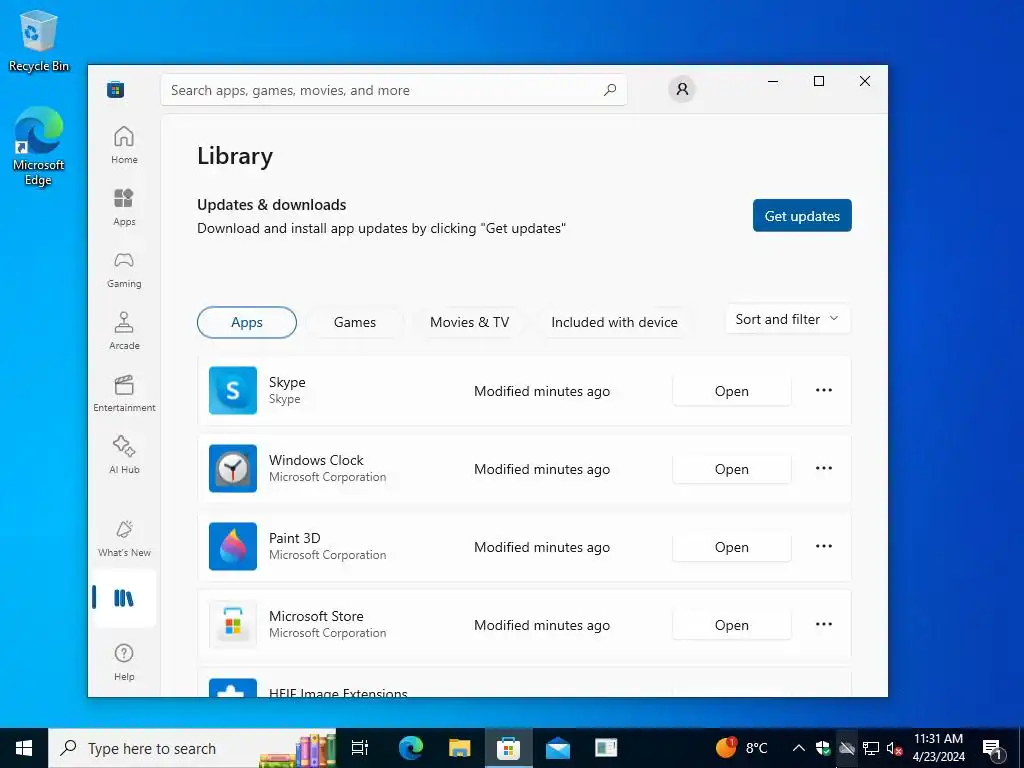The height and width of the screenshot is (768, 1024).
Task: Open Mail app from the taskbar
Action: 558,748
